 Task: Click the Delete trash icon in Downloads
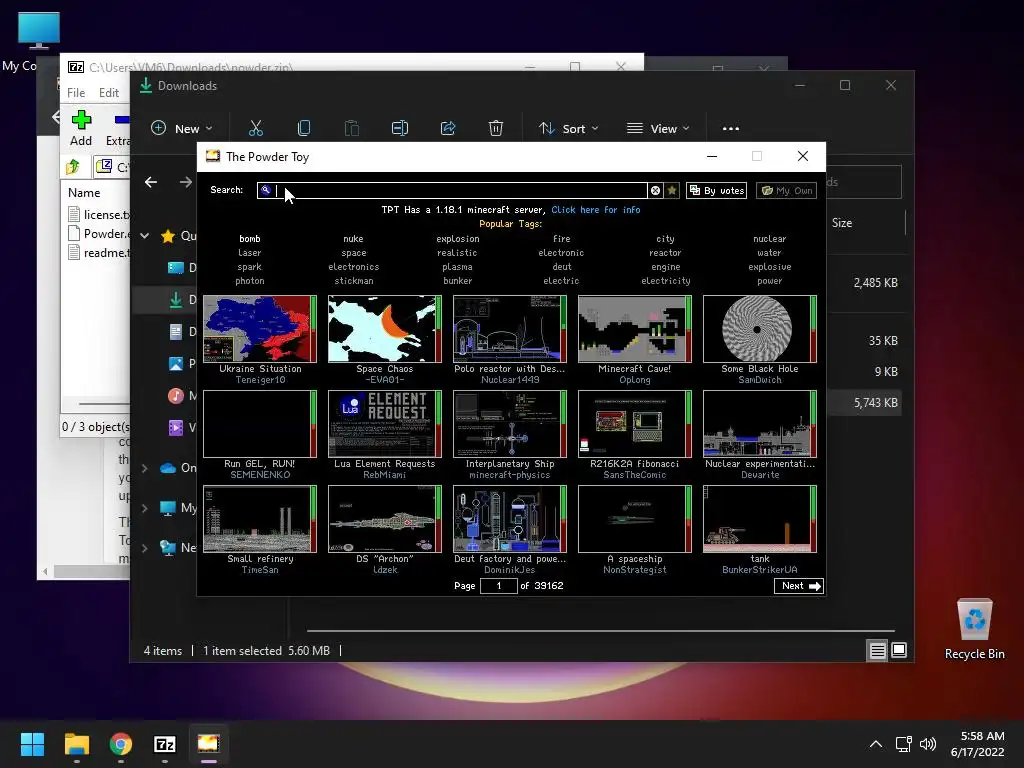tap(496, 129)
